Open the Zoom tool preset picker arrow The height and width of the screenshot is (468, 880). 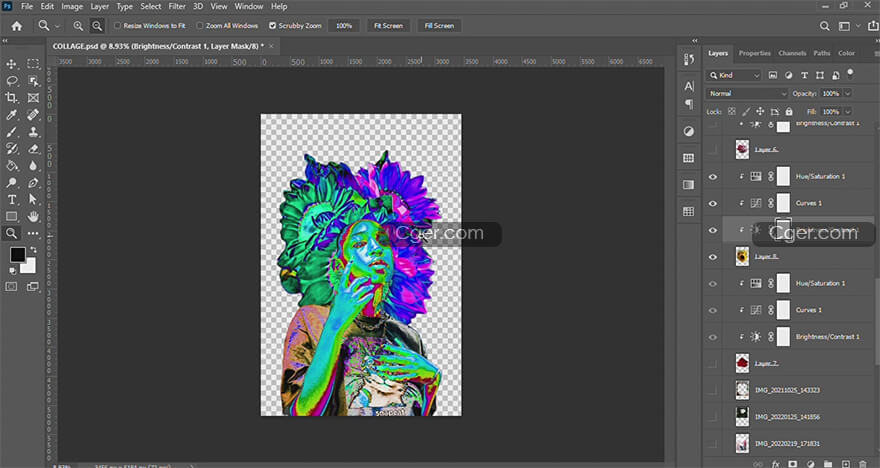[58, 26]
